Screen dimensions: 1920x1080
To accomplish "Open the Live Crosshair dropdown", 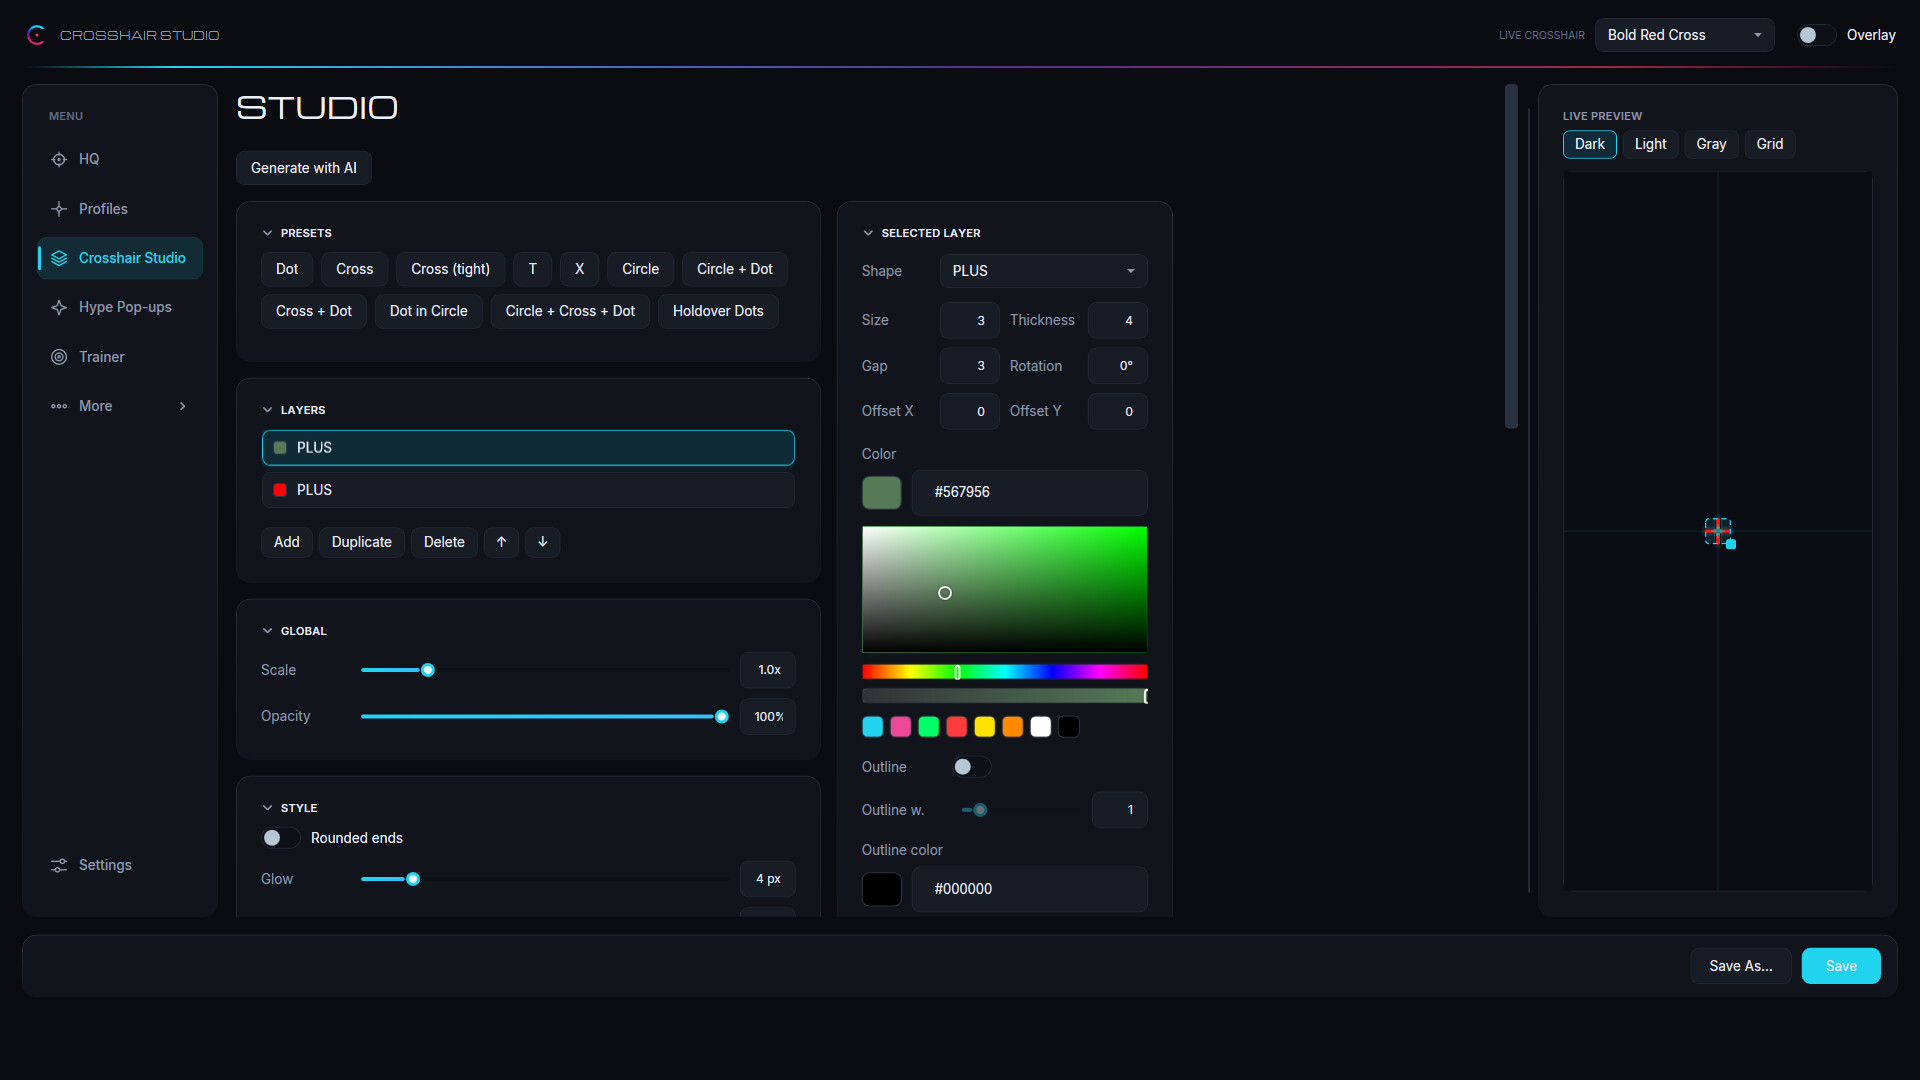I will click(1684, 35).
